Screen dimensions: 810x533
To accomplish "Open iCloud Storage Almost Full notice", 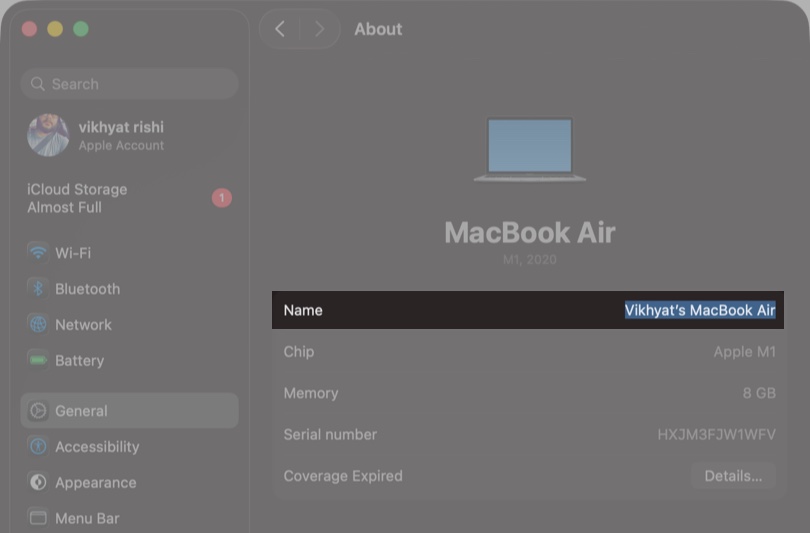I will pos(129,198).
